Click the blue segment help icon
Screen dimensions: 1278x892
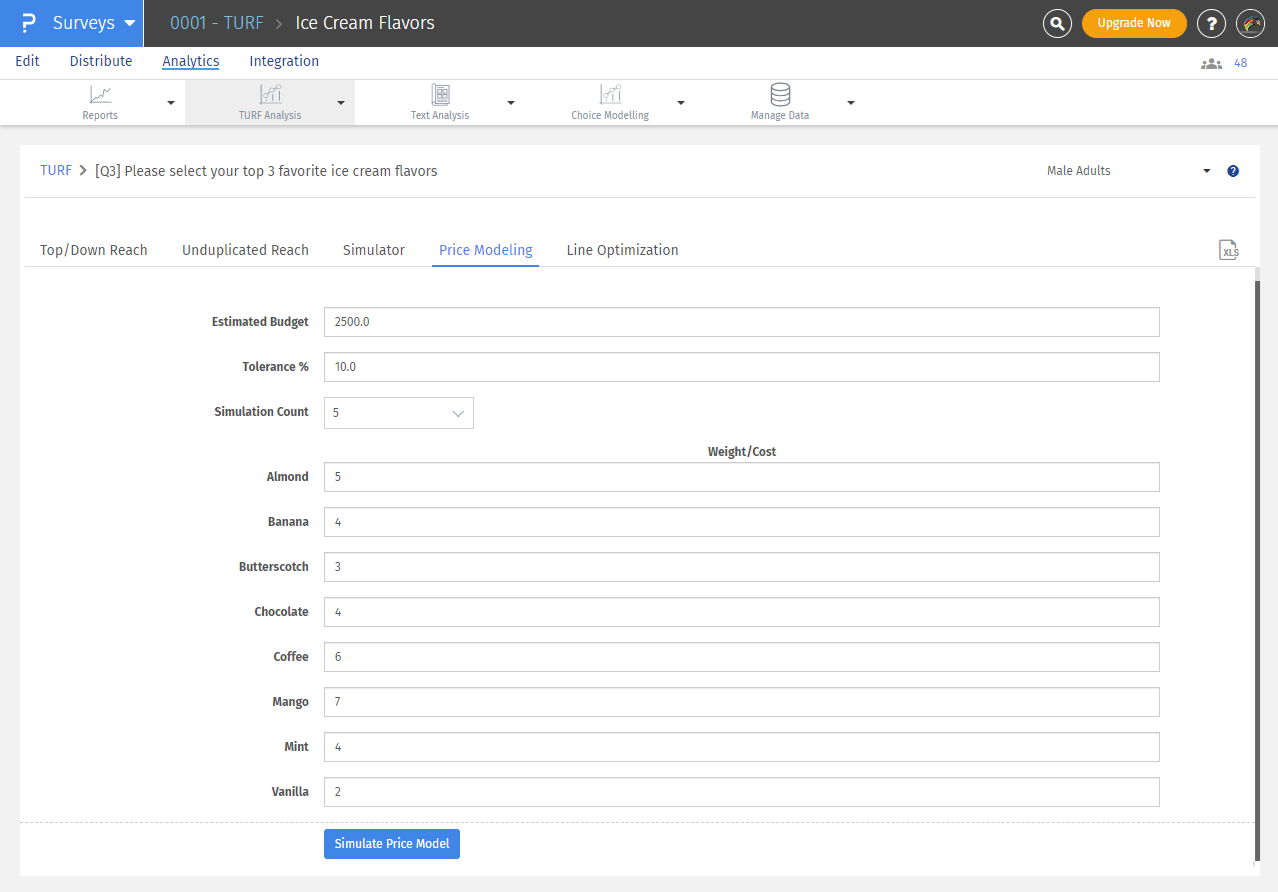(x=1233, y=171)
